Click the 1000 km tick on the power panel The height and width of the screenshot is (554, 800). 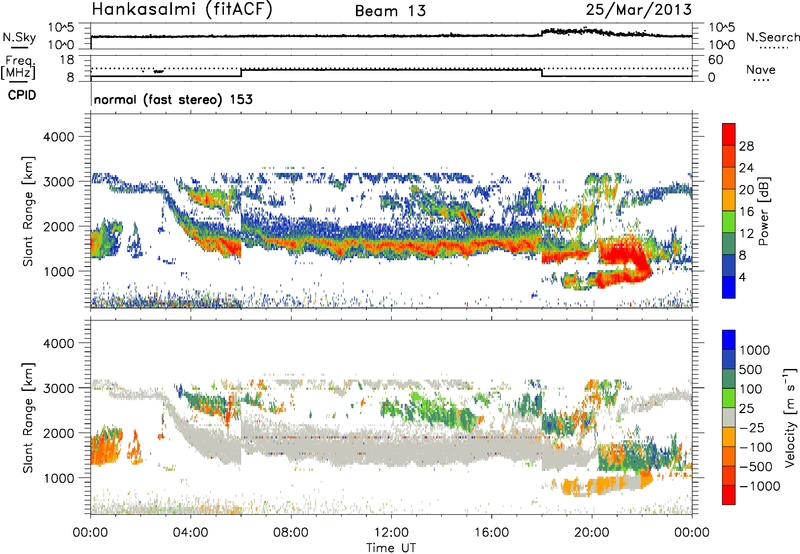click(x=58, y=271)
